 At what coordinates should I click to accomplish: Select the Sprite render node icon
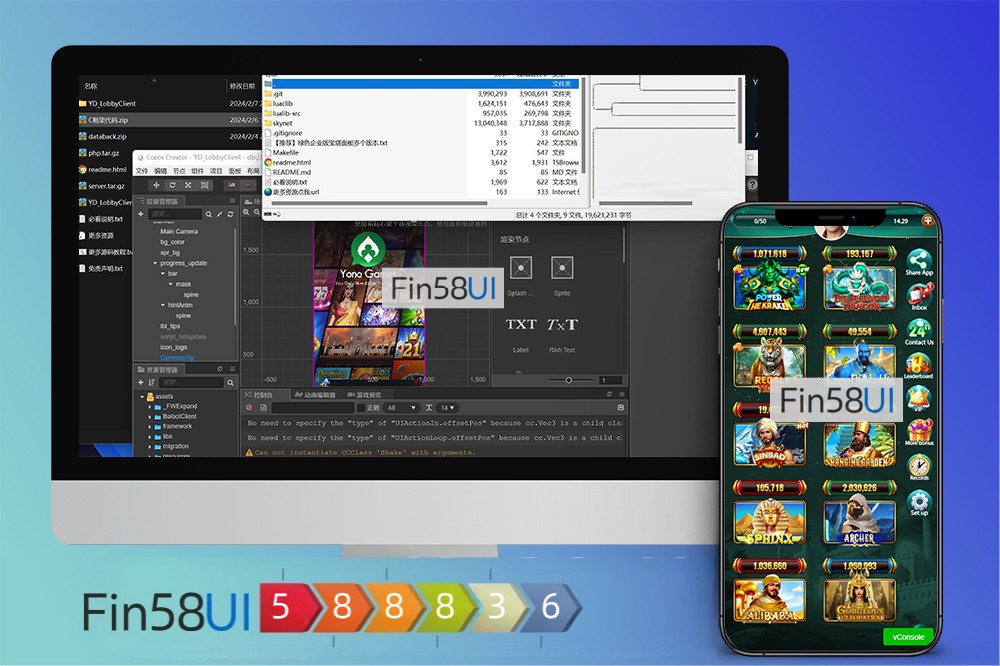[562, 268]
